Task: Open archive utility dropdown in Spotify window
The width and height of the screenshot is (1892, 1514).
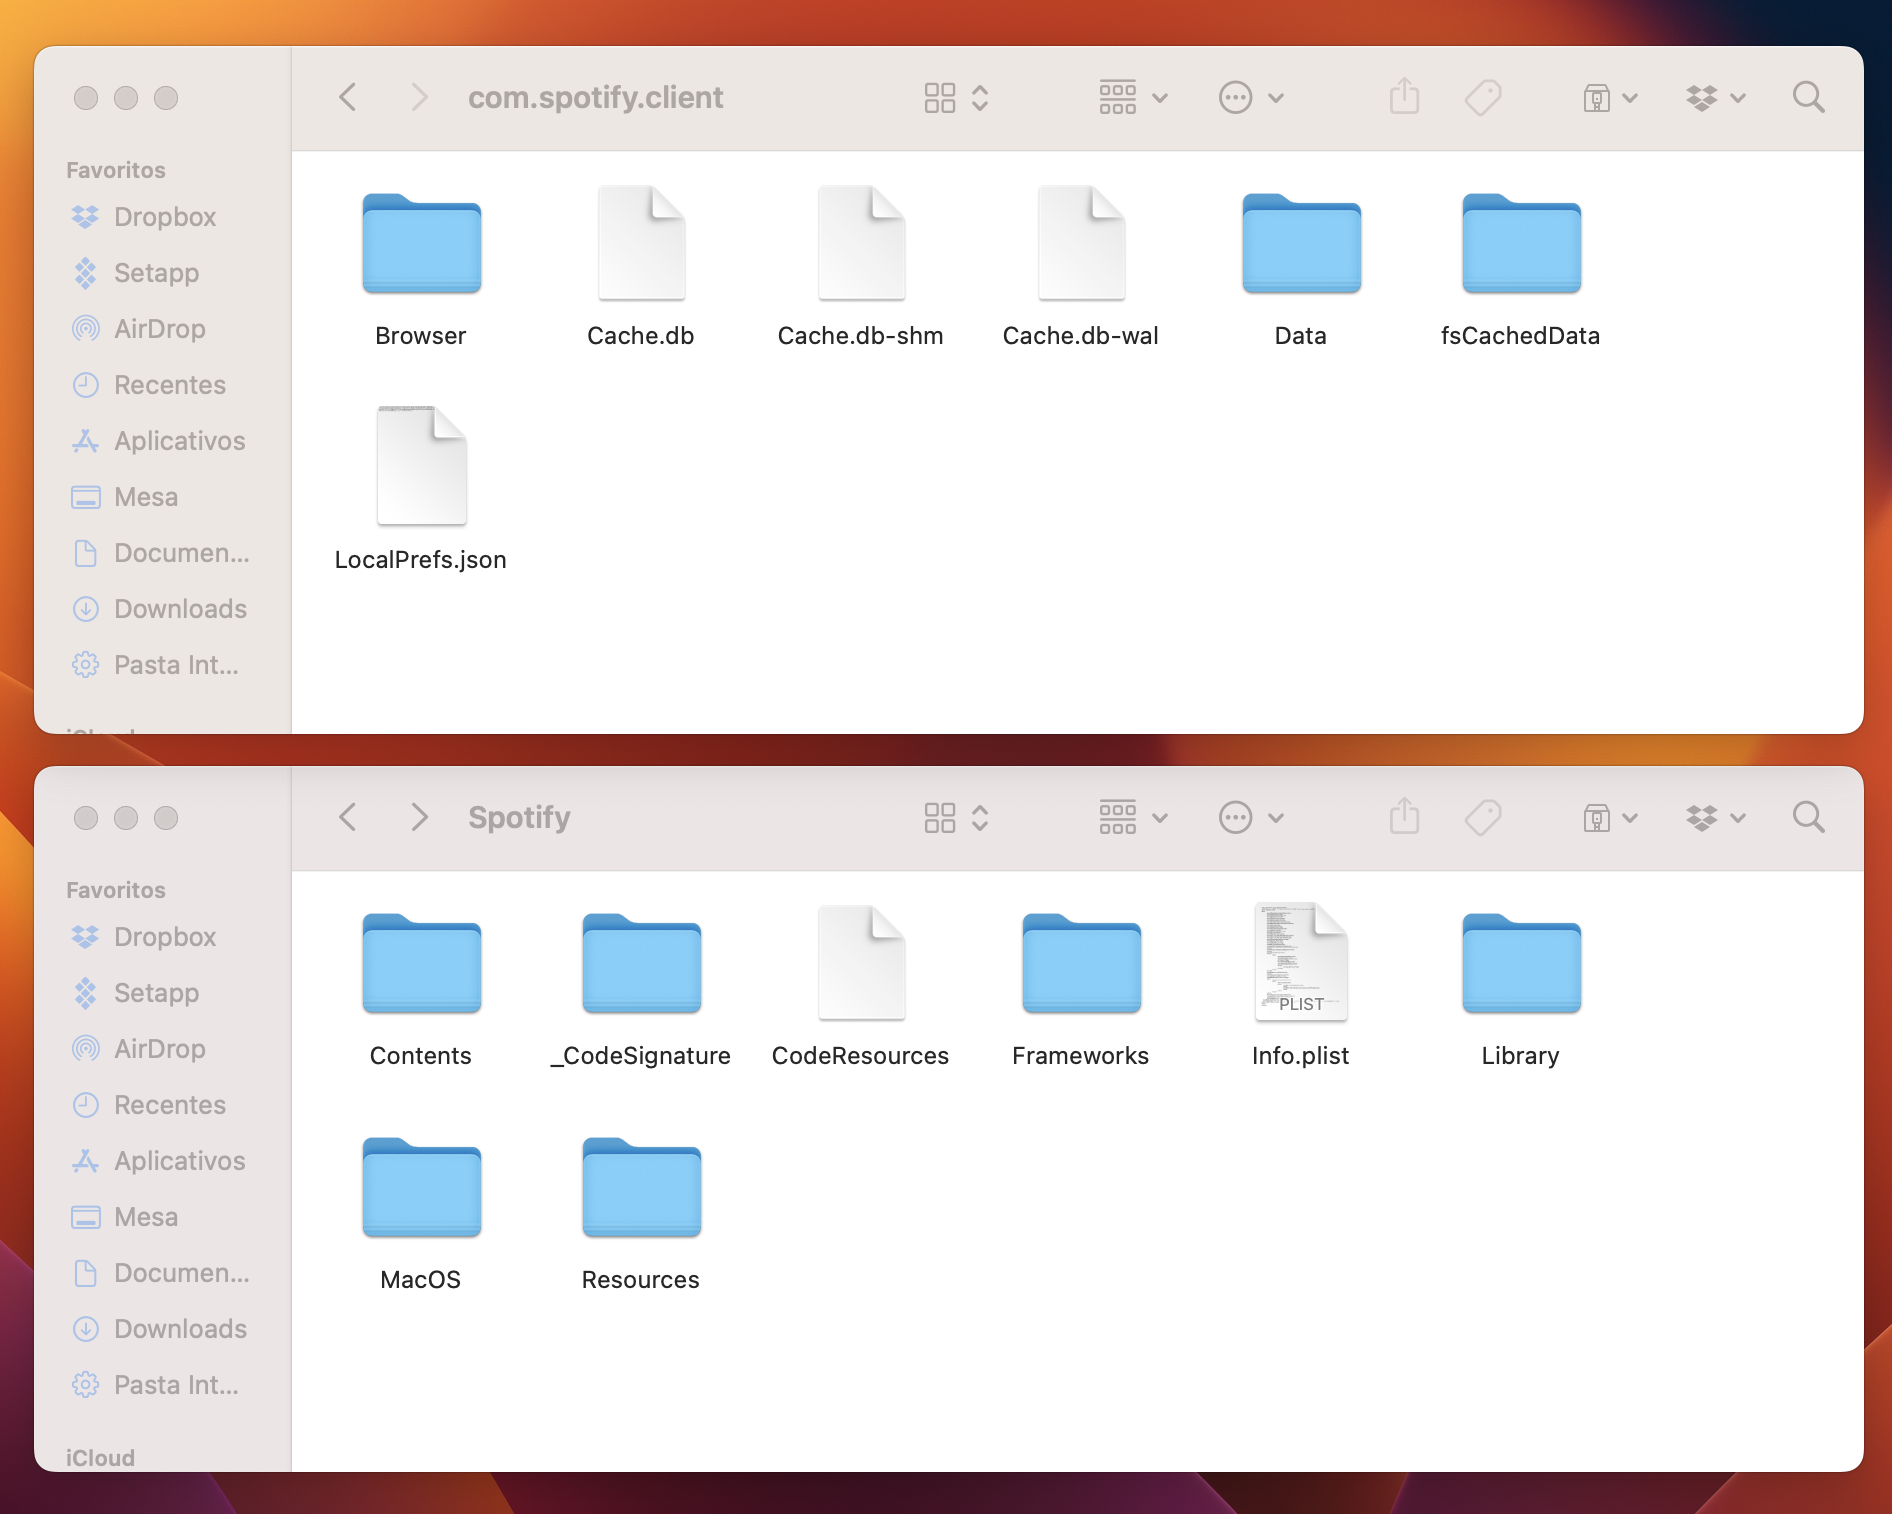Action: coord(1610,818)
